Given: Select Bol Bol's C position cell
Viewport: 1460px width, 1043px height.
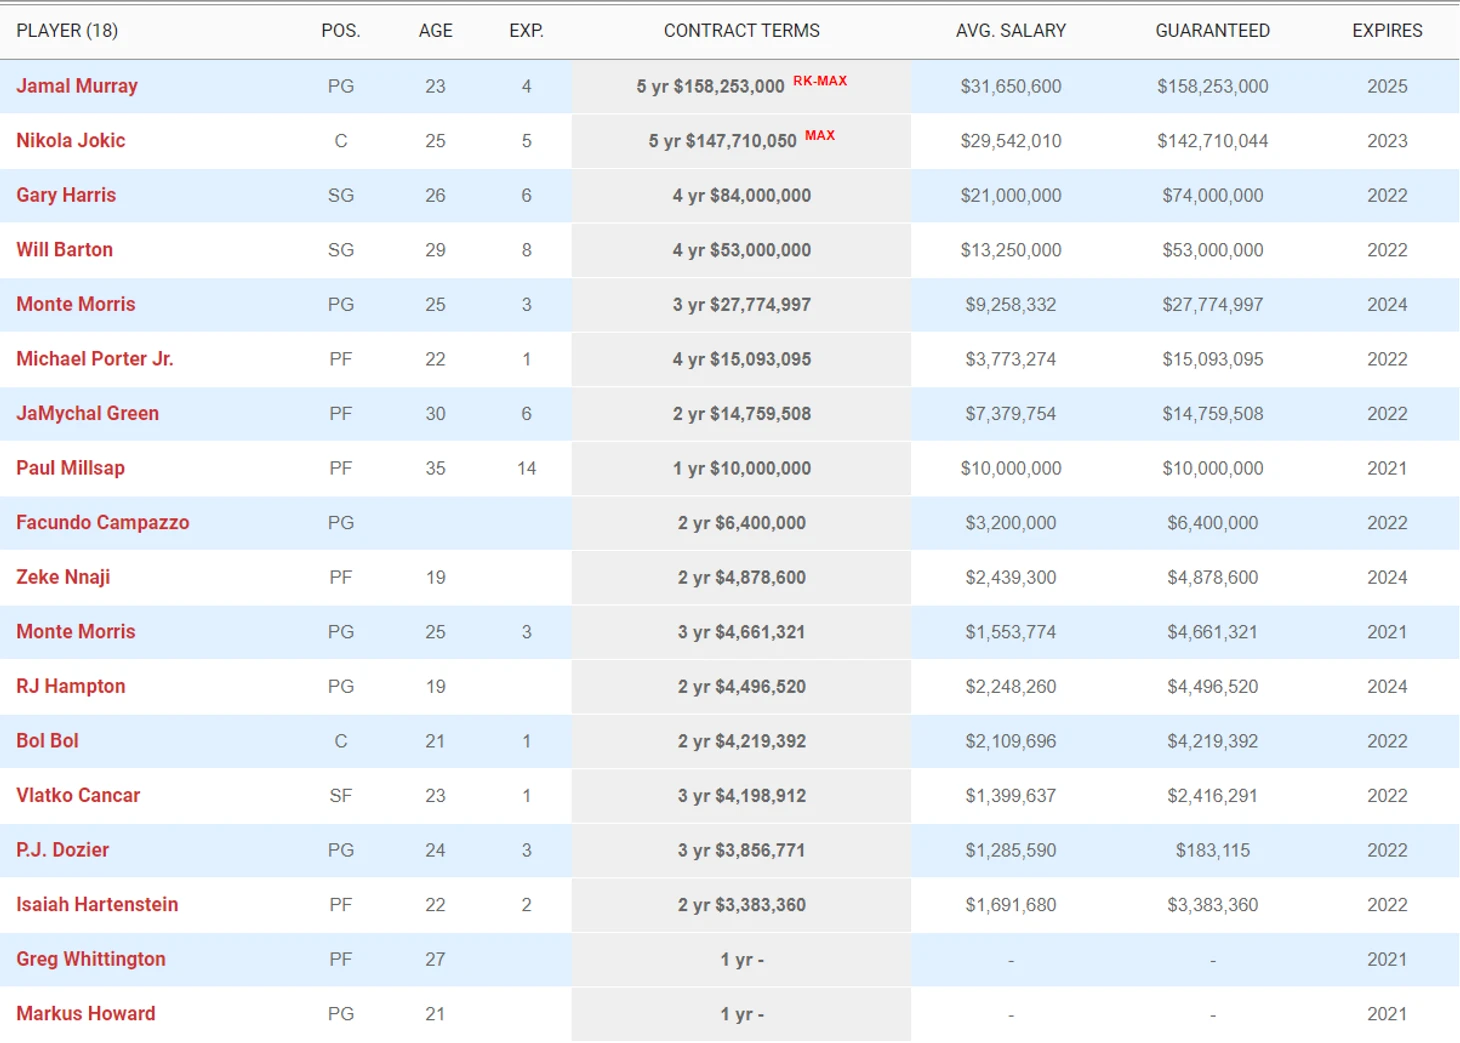Looking at the screenshot, I should coord(341,741).
